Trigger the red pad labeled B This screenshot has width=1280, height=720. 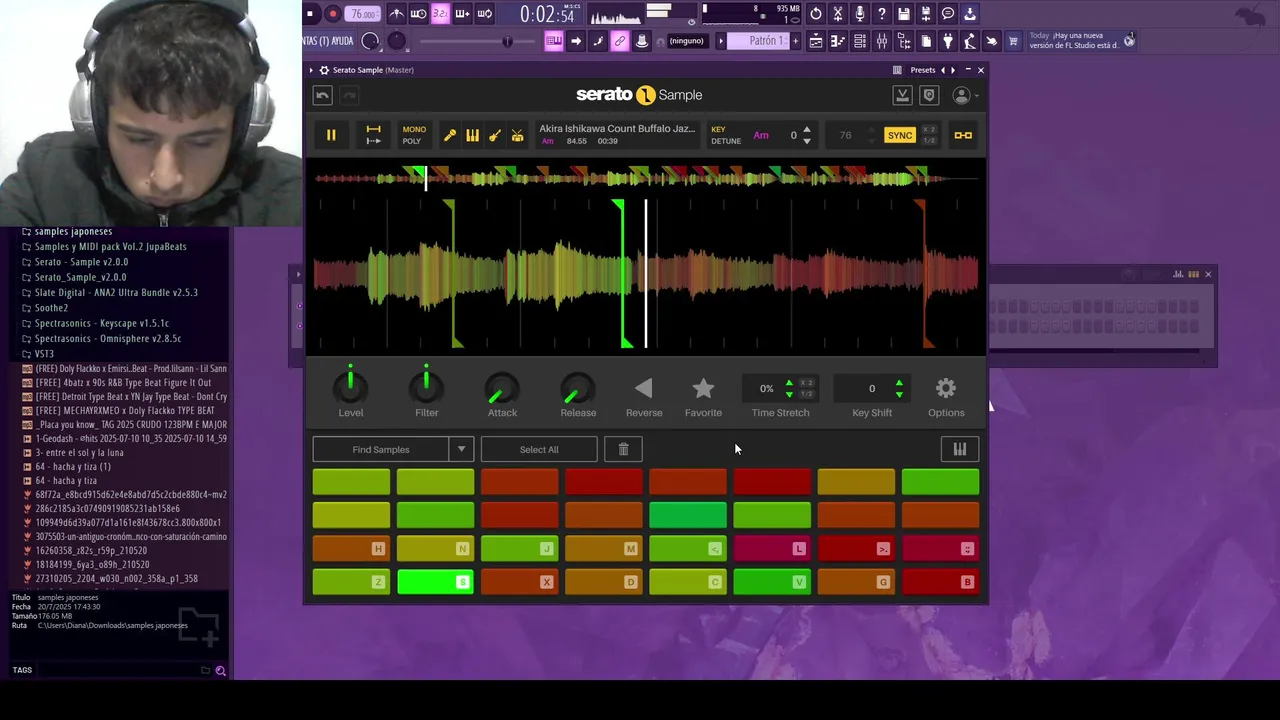pyautogui.click(x=940, y=581)
